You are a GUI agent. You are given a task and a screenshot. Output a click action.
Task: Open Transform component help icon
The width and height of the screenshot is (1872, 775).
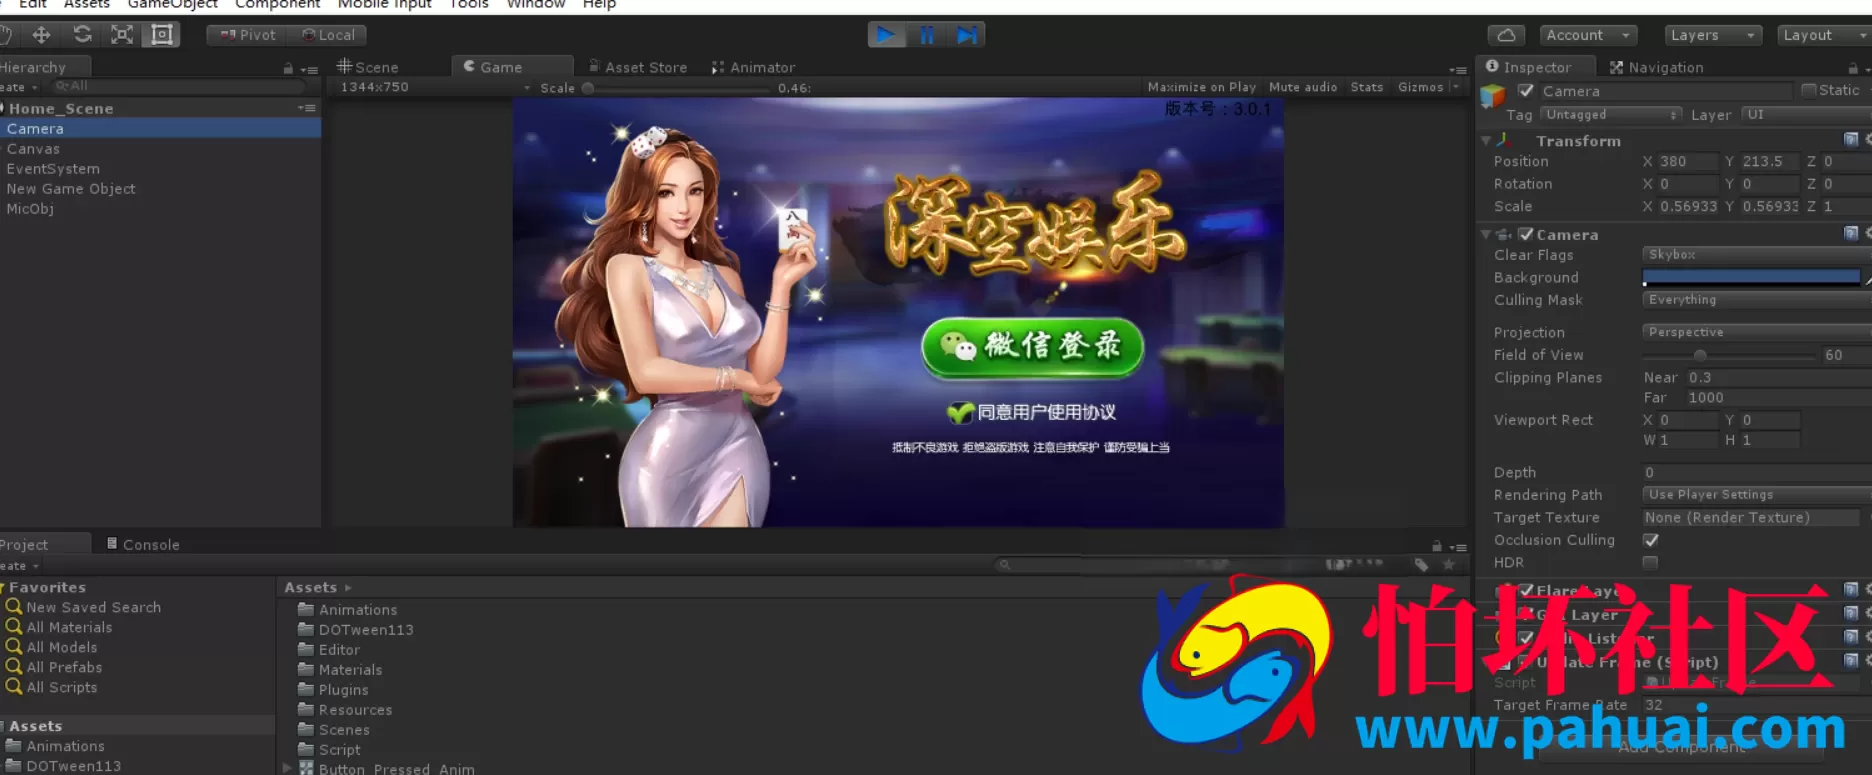tap(1851, 140)
